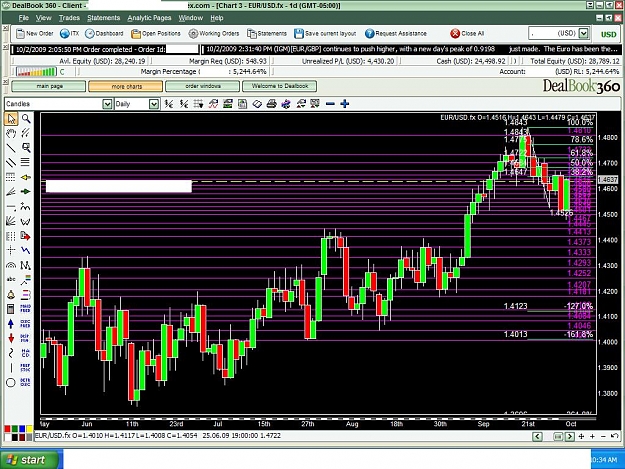The width and height of the screenshot is (625, 469).
Task: Click the Working Orders button
Action: click(214, 33)
